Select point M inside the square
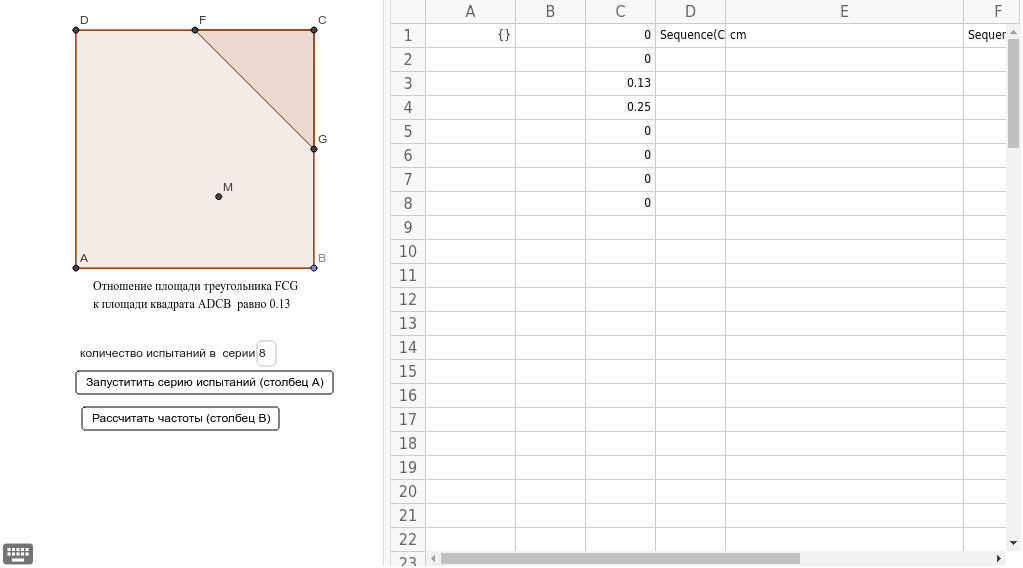 [x=219, y=196]
